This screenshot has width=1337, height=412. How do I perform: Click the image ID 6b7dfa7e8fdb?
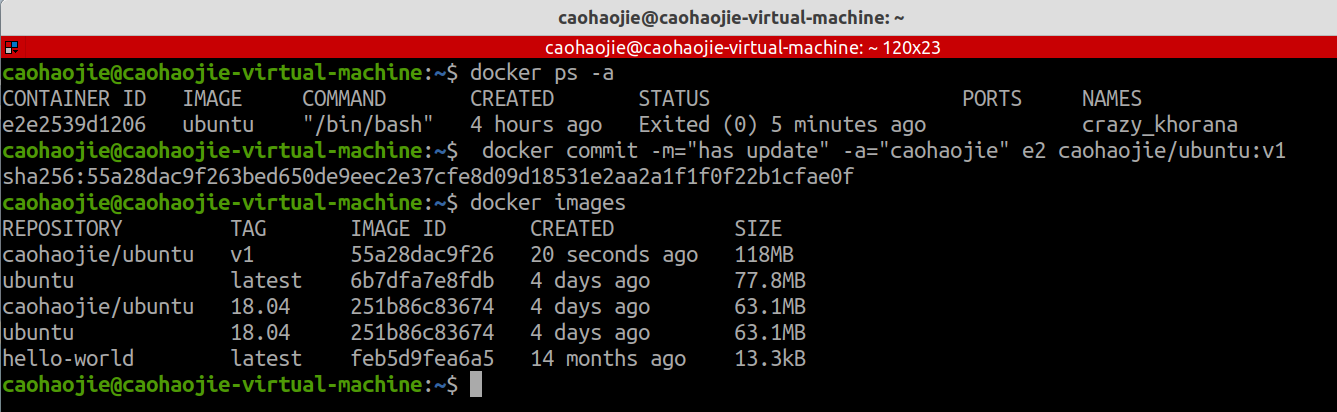pos(422,280)
